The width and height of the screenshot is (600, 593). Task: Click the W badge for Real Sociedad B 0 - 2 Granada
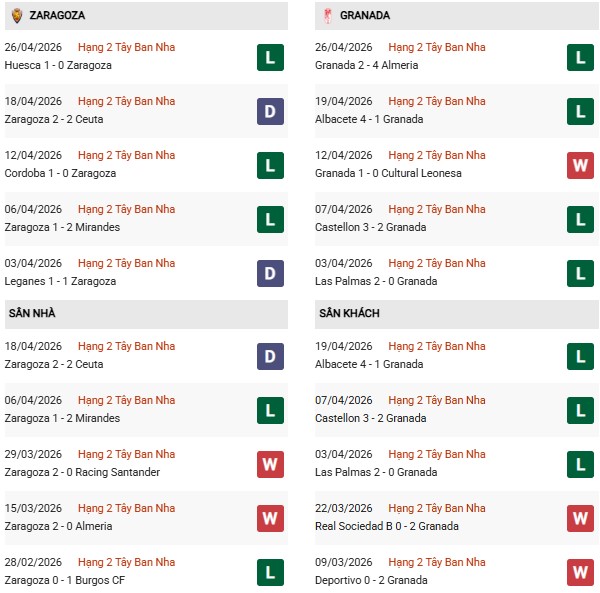[580, 518]
